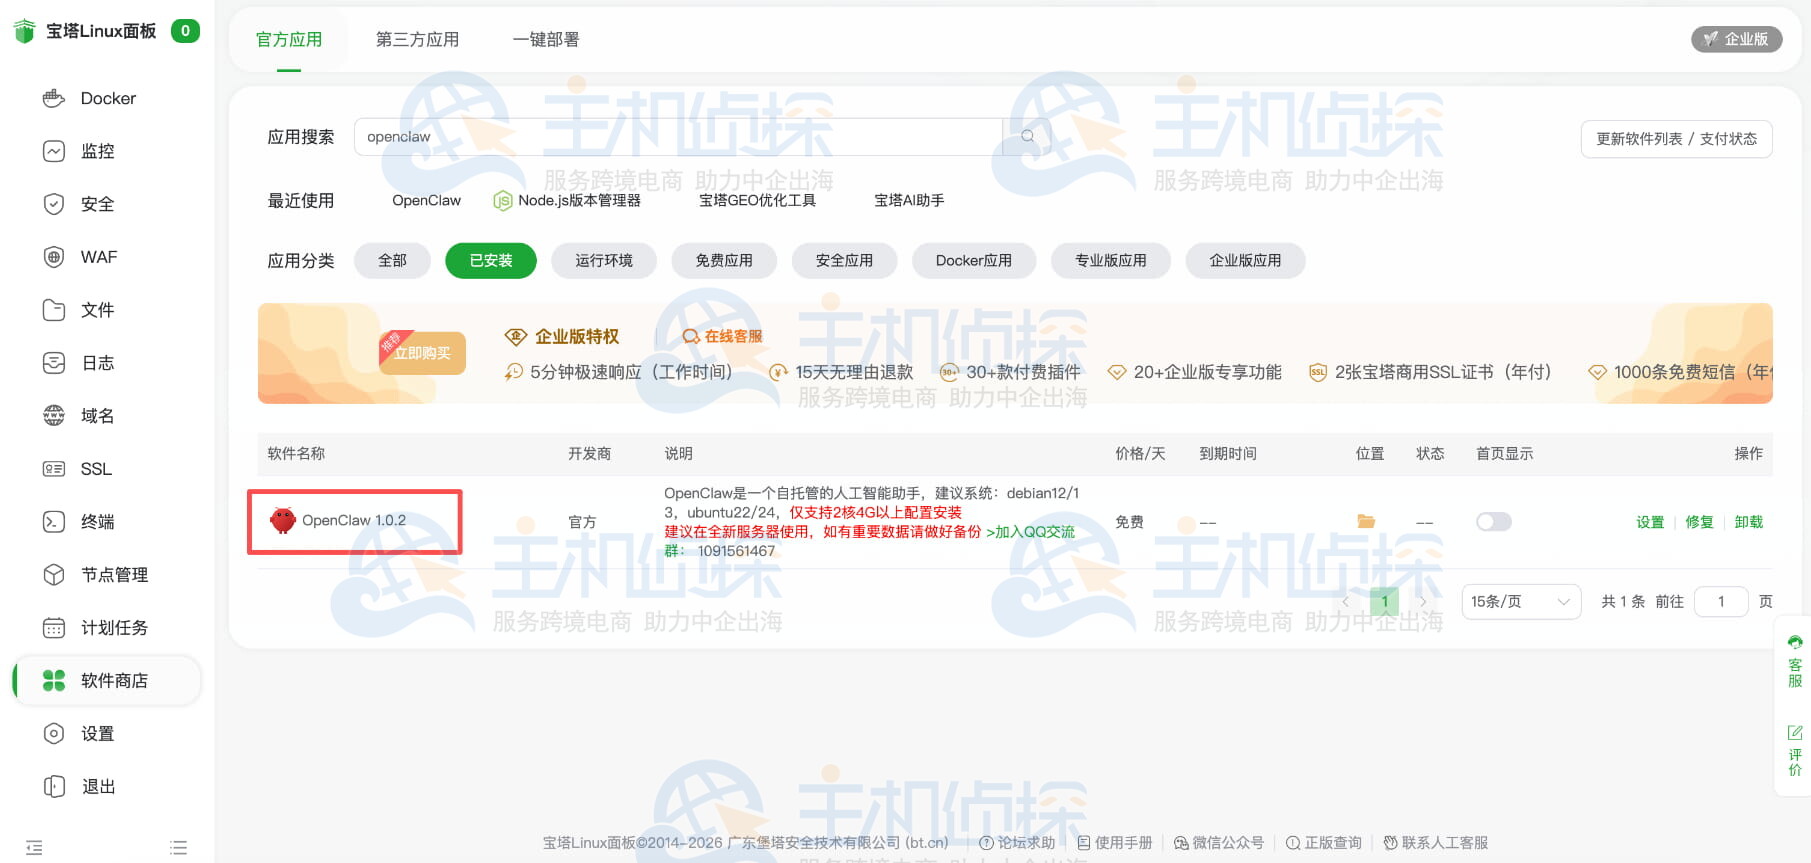Open 节点管理 node management icon
This screenshot has height=863, width=1811.
pos(54,575)
